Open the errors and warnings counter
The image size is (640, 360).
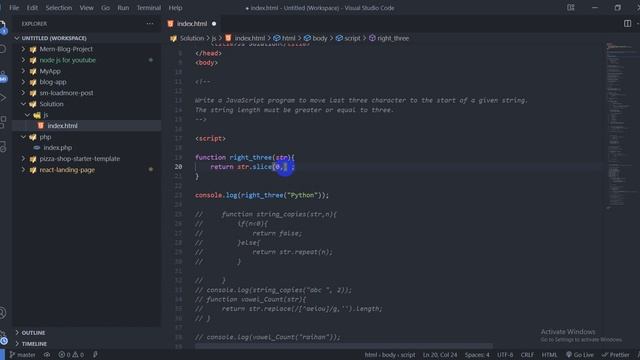coord(71,355)
